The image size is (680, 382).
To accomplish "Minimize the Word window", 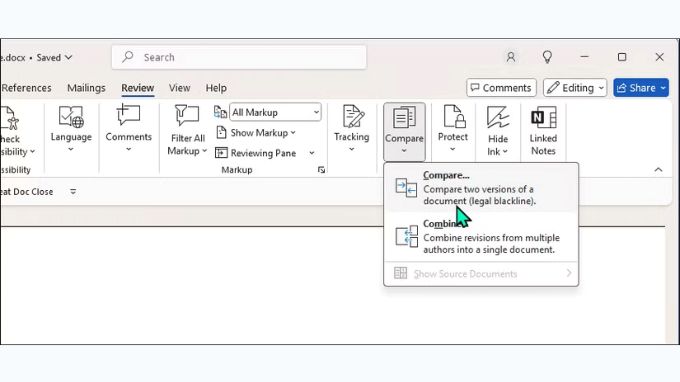I will point(585,57).
